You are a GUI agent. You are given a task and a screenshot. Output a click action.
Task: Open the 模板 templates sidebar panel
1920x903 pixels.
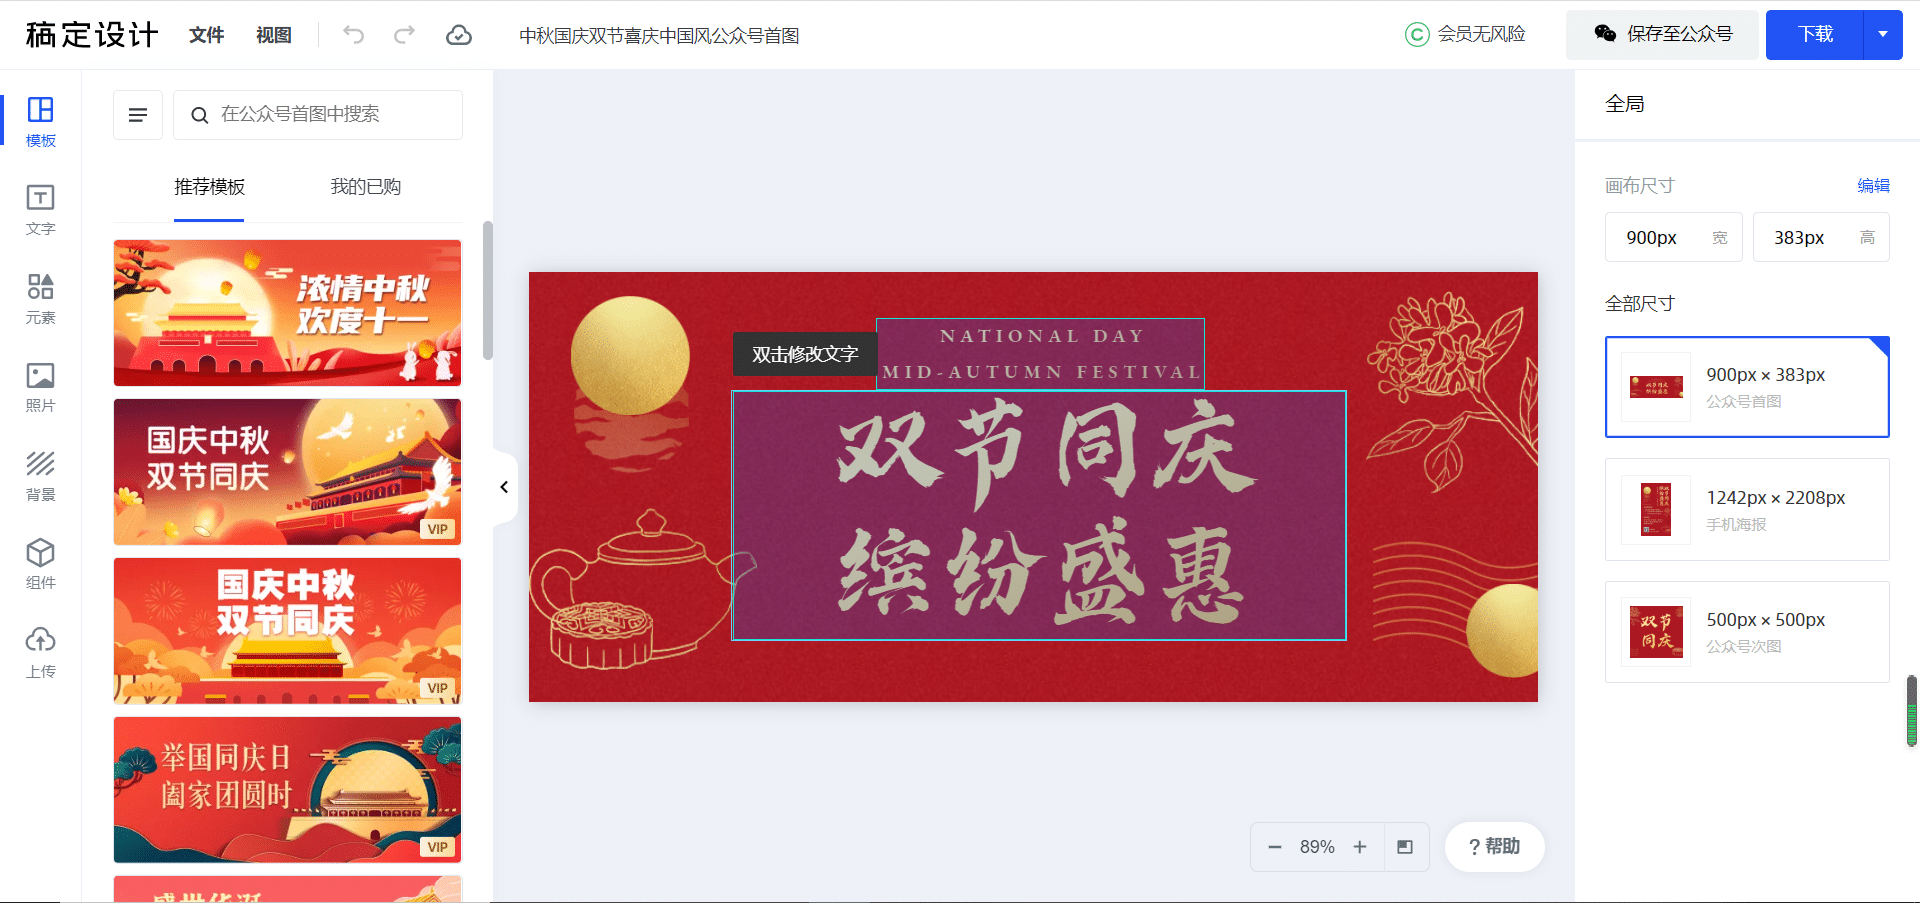tap(41, 122)
